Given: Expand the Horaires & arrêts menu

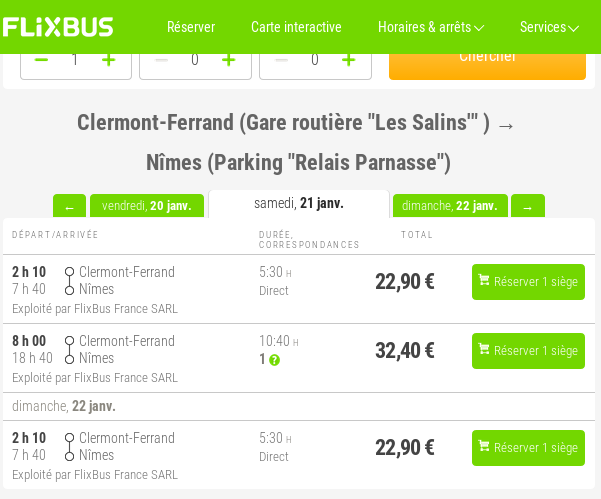Looking at the screenshot, I should click(x=431, y=27).
